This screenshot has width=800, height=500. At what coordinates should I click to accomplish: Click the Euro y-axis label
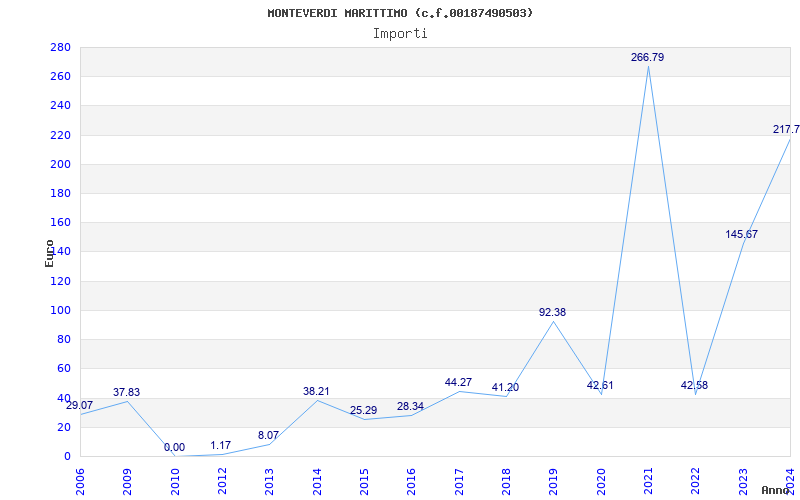[49, 253]
